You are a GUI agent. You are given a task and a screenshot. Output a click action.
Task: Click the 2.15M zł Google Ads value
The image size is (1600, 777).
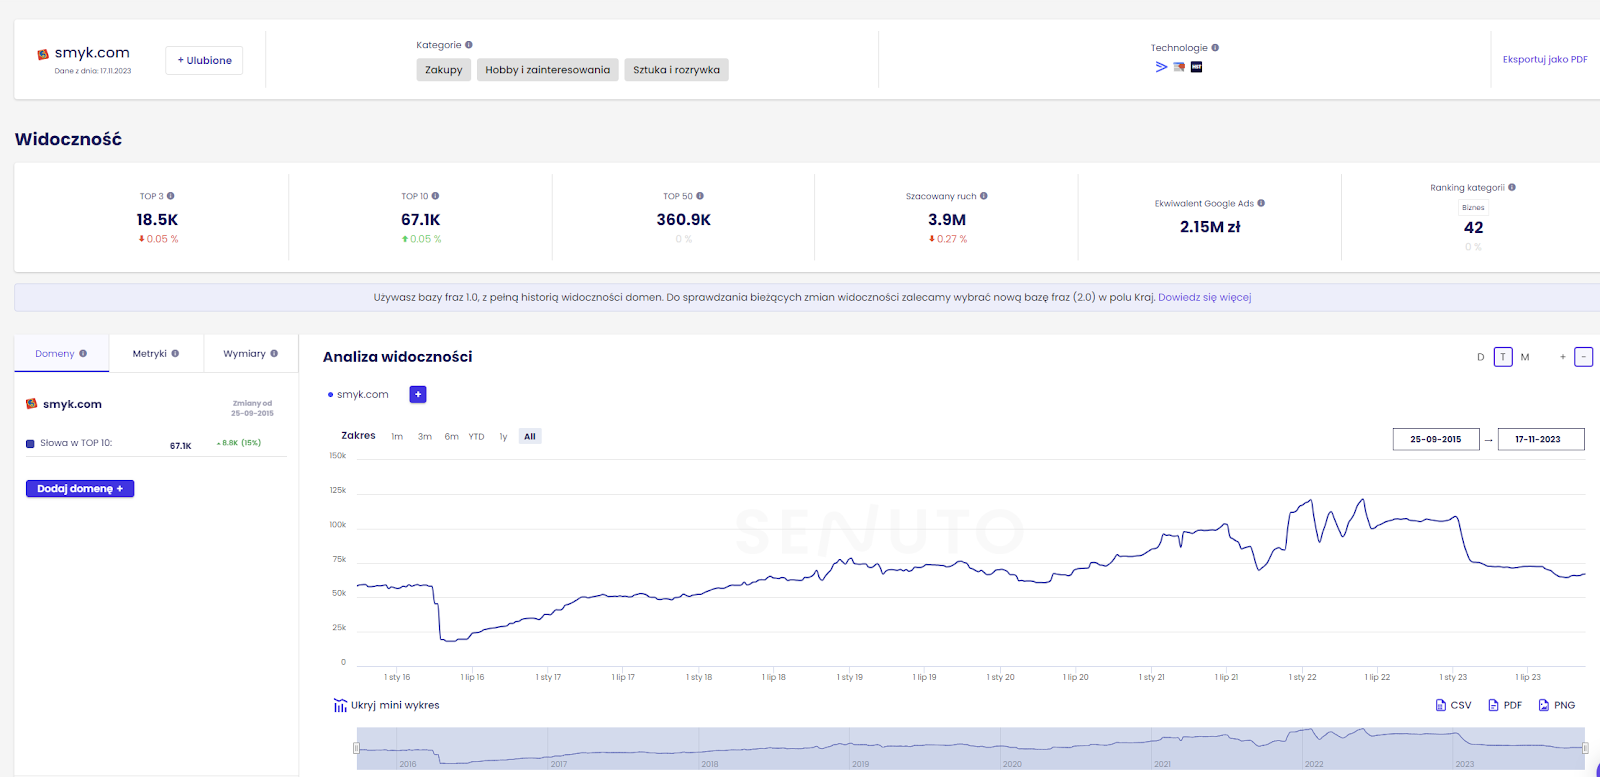(x=1210, y=227)
